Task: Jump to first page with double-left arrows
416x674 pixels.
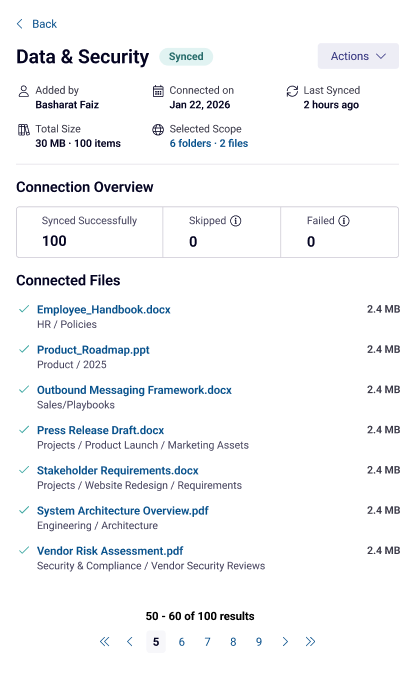Action: pos(104,642)
